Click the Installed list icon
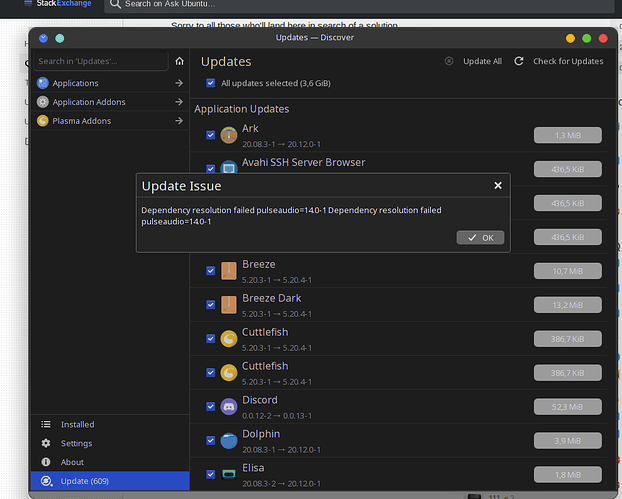Image resolution: width=622 pixels, height=499 pixels. click(x=46, y=424)
